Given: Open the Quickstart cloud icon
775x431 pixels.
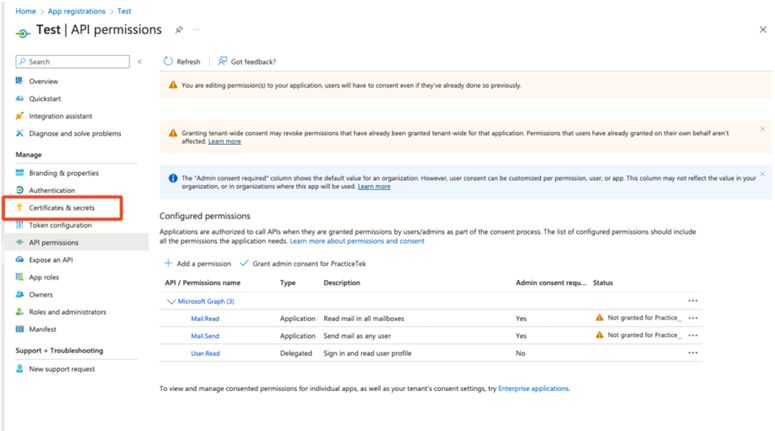Looking at the screenshot, I should [x=19, y=98].
